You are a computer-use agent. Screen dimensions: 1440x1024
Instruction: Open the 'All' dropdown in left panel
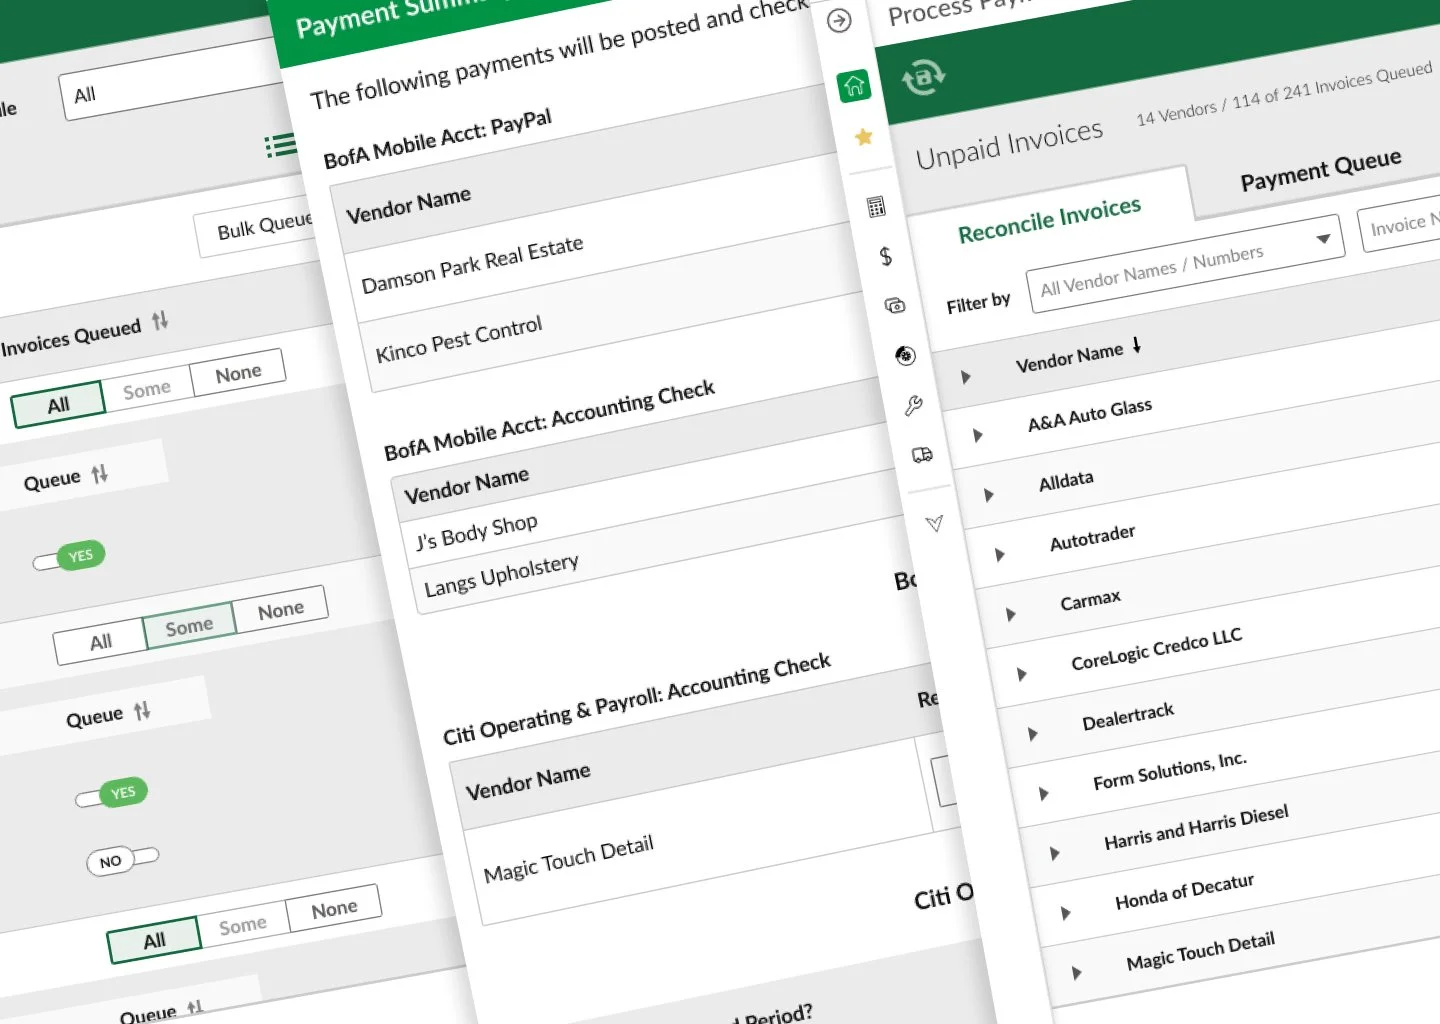[170, 80]
